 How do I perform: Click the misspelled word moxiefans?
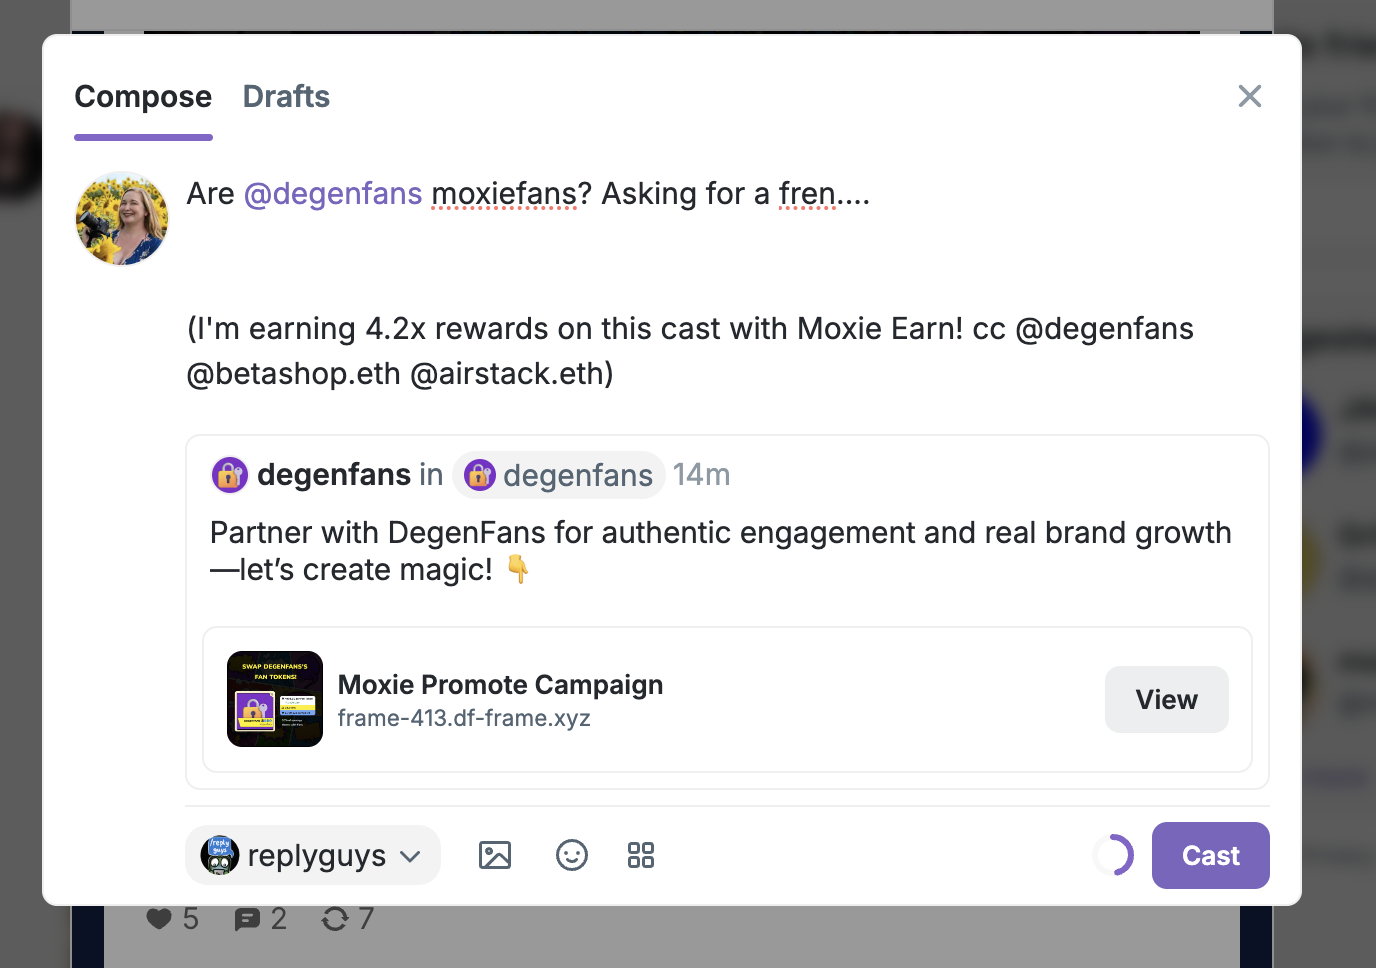[x=504, y=193]
